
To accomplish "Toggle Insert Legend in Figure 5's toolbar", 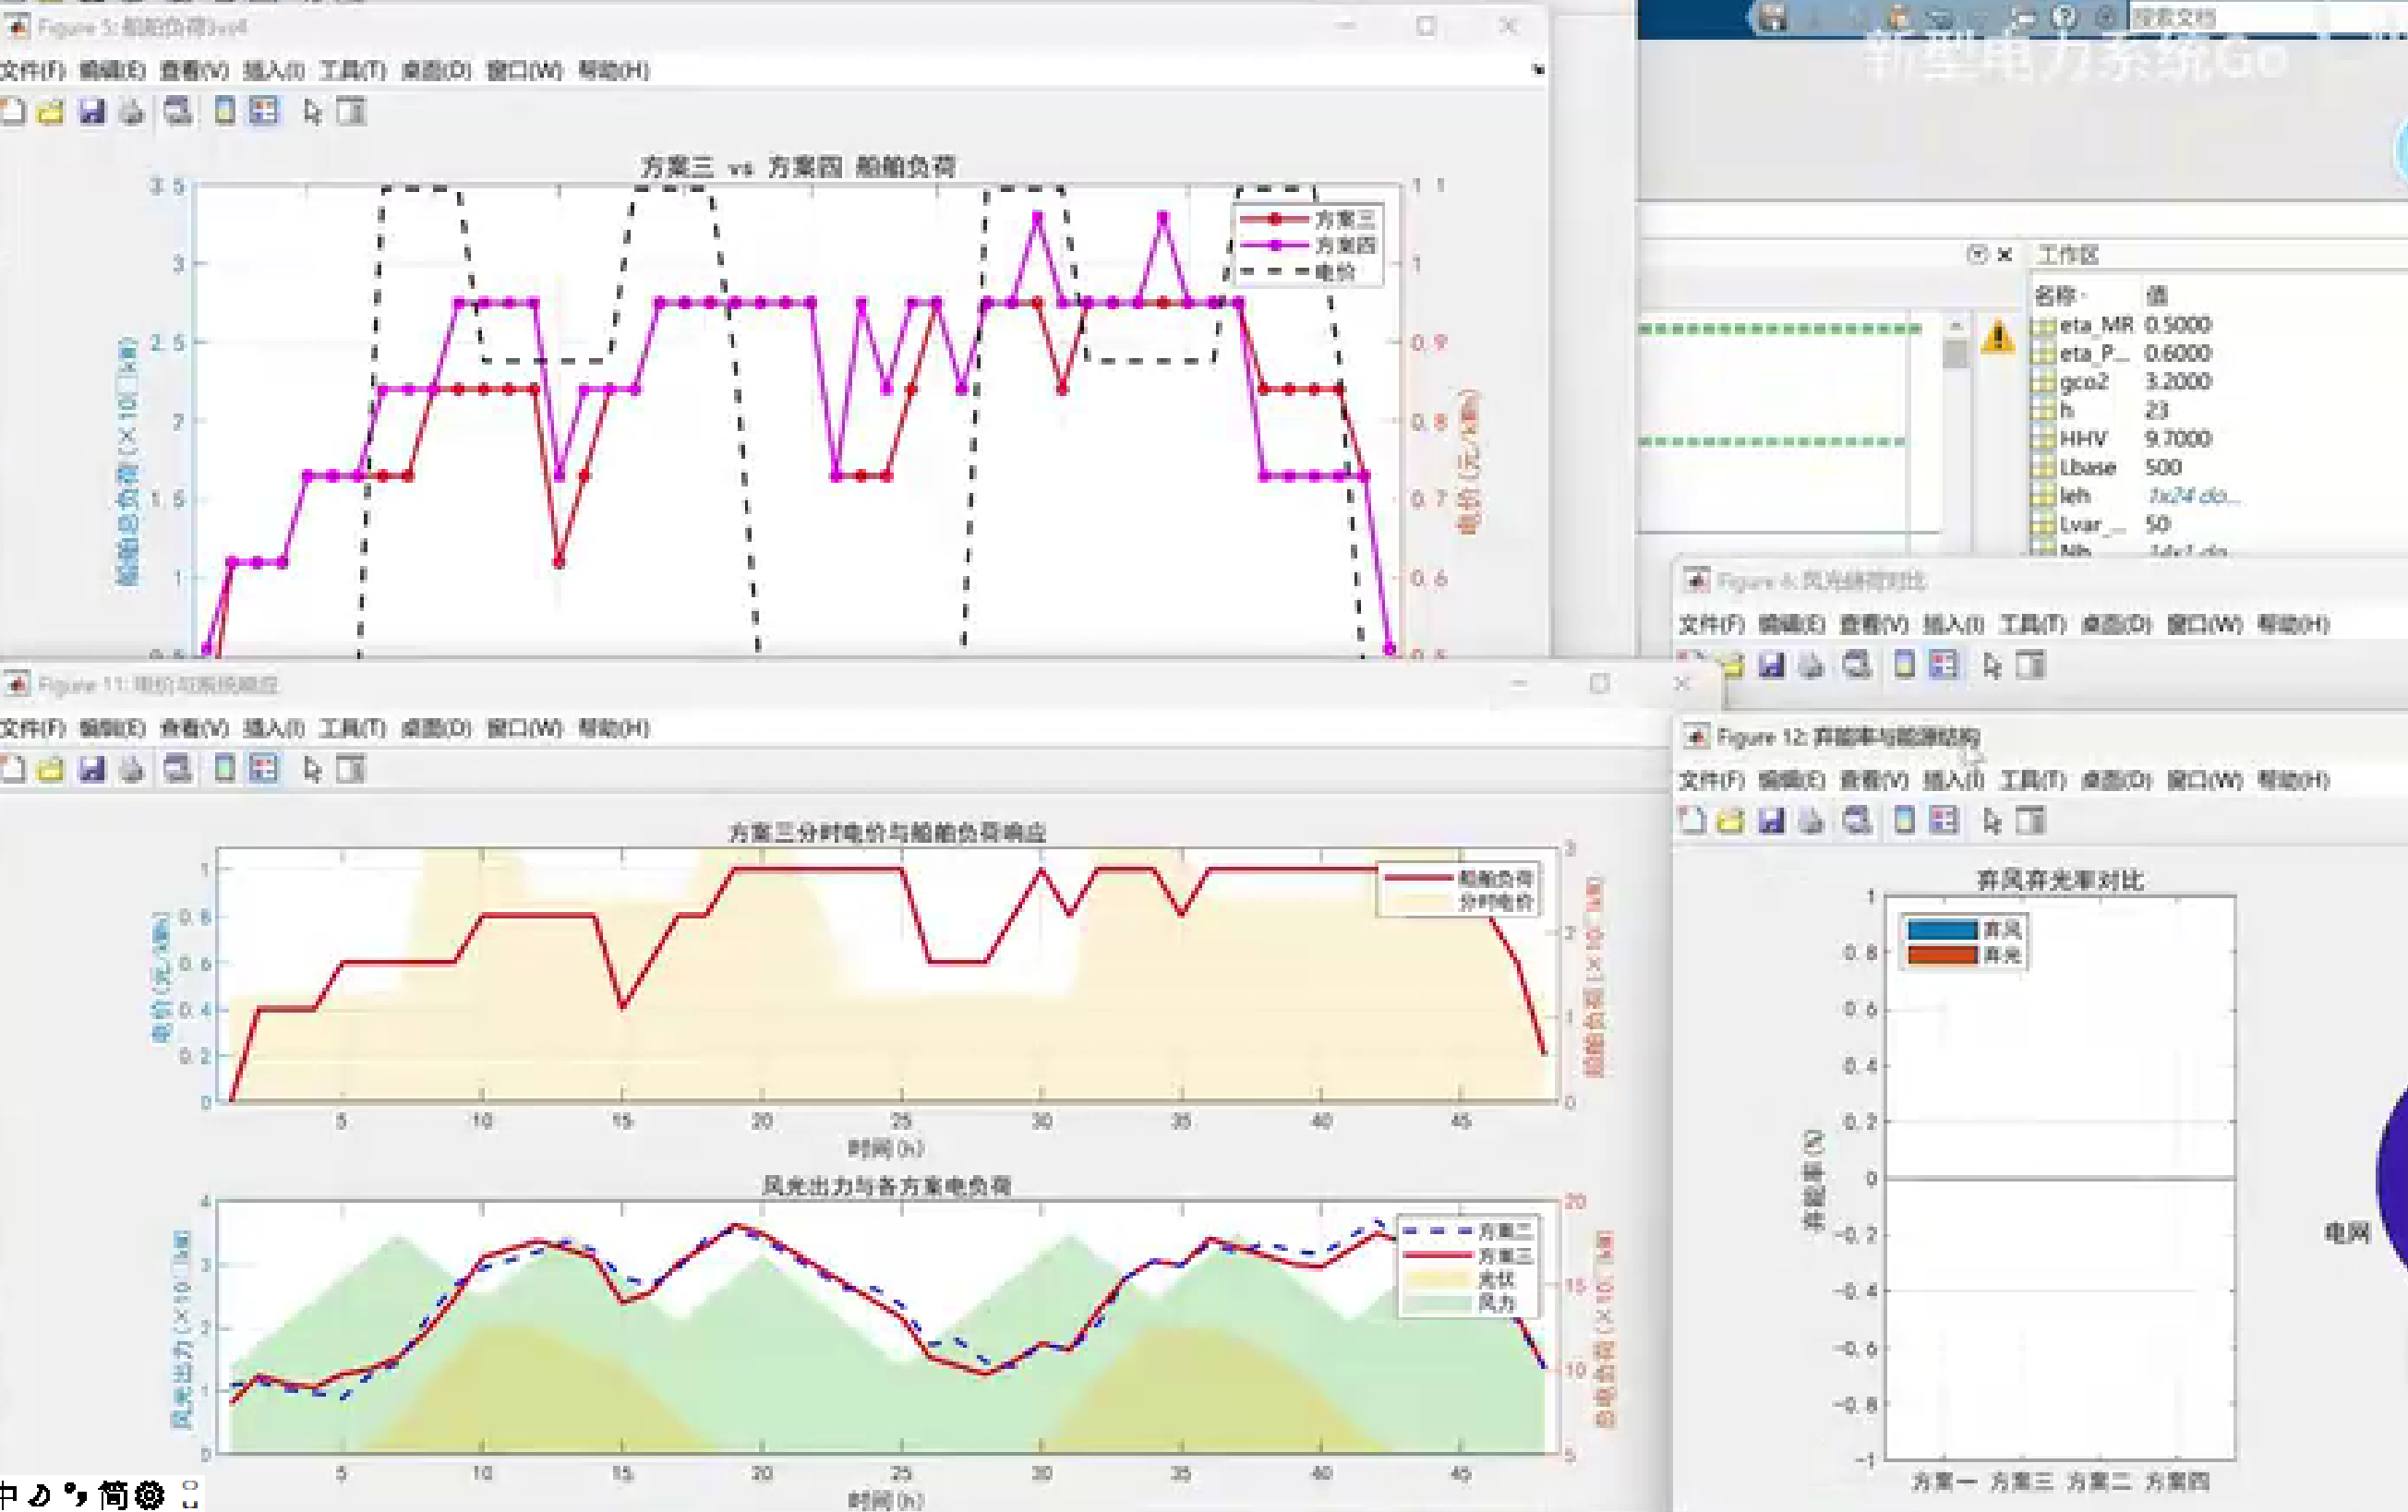I will point(264,112).
